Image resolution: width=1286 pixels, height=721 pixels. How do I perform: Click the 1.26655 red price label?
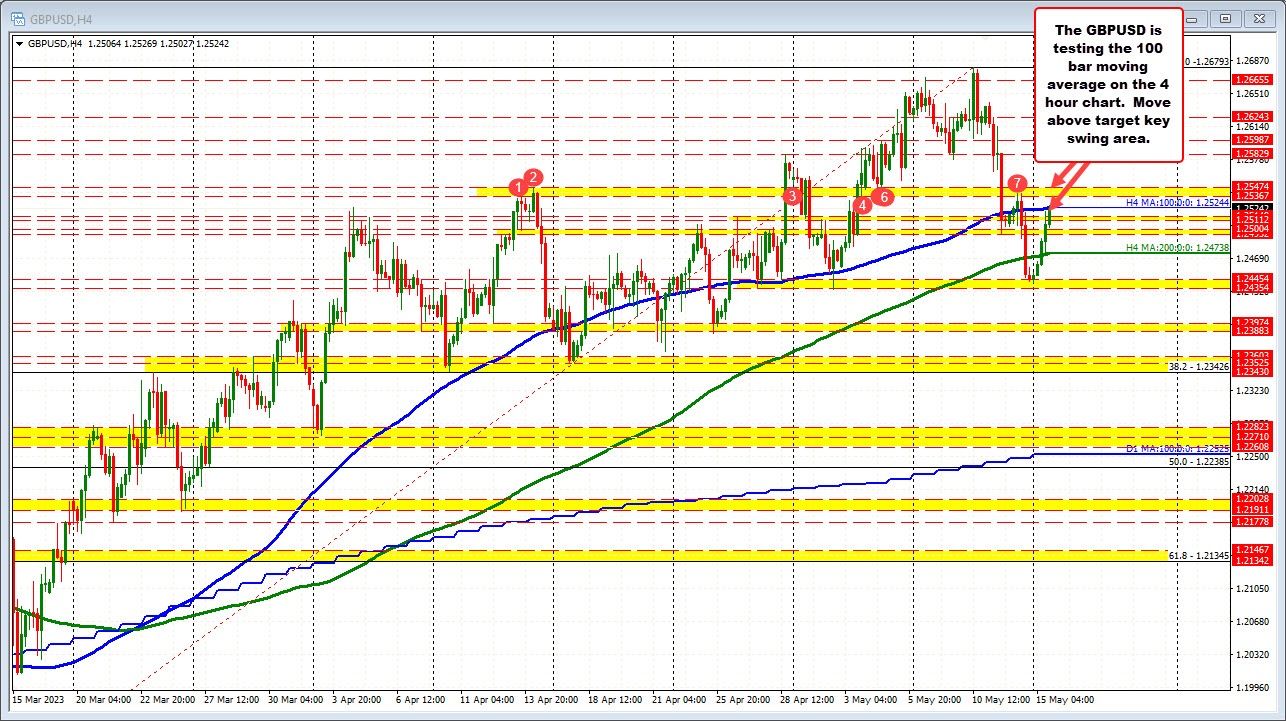(1252, 79)
